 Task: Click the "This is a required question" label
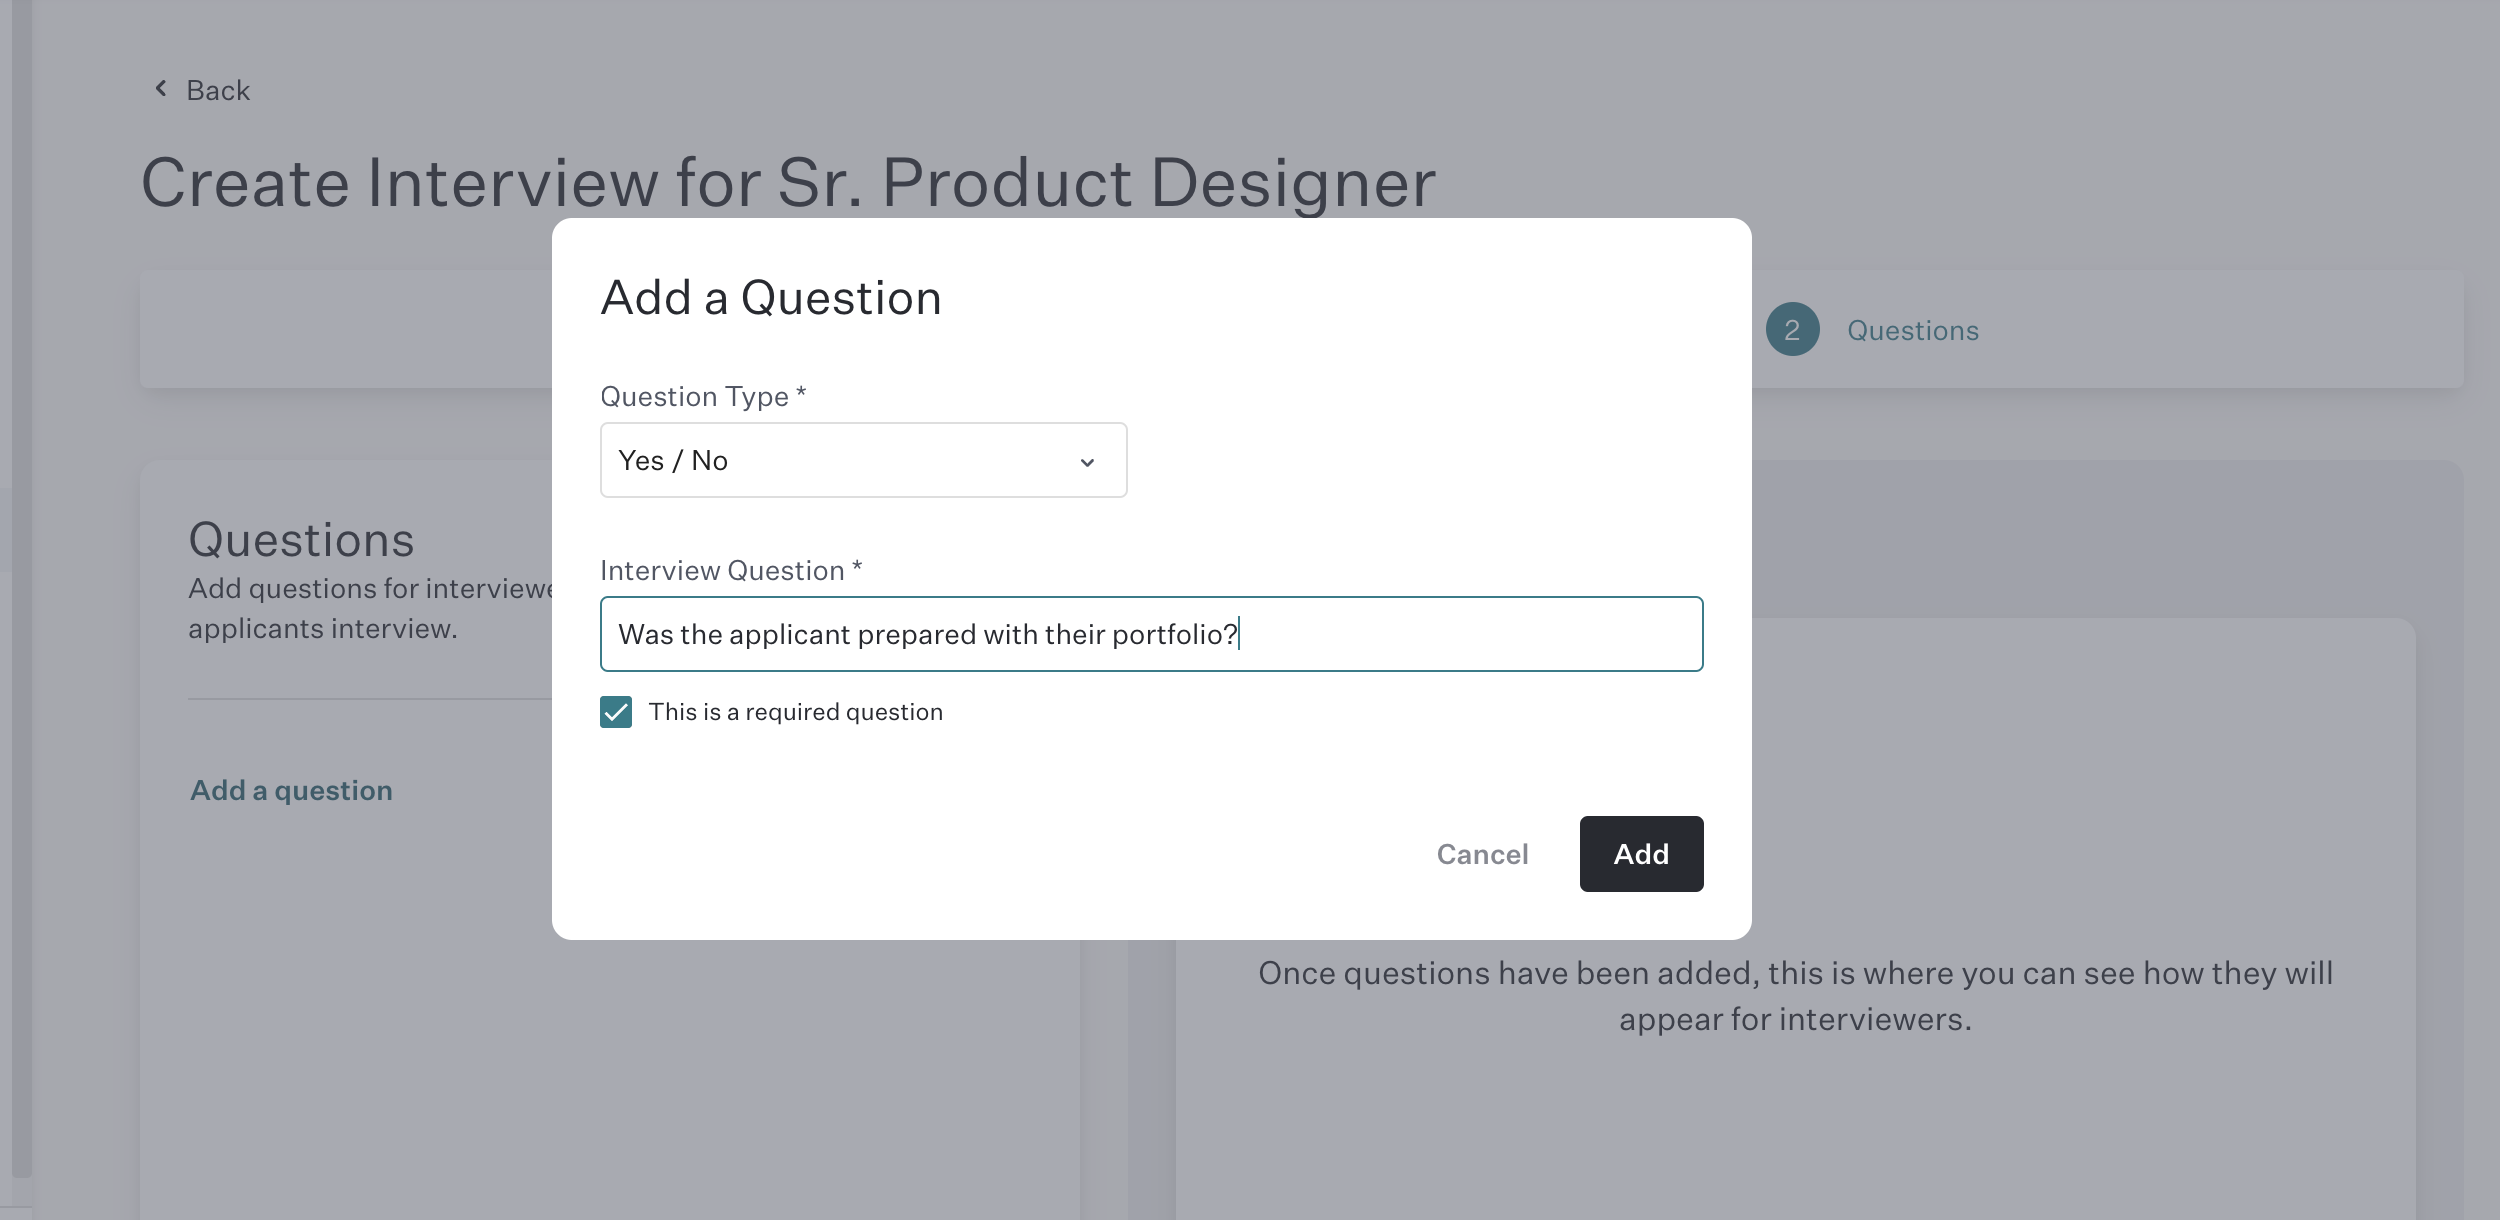[795, 712]
